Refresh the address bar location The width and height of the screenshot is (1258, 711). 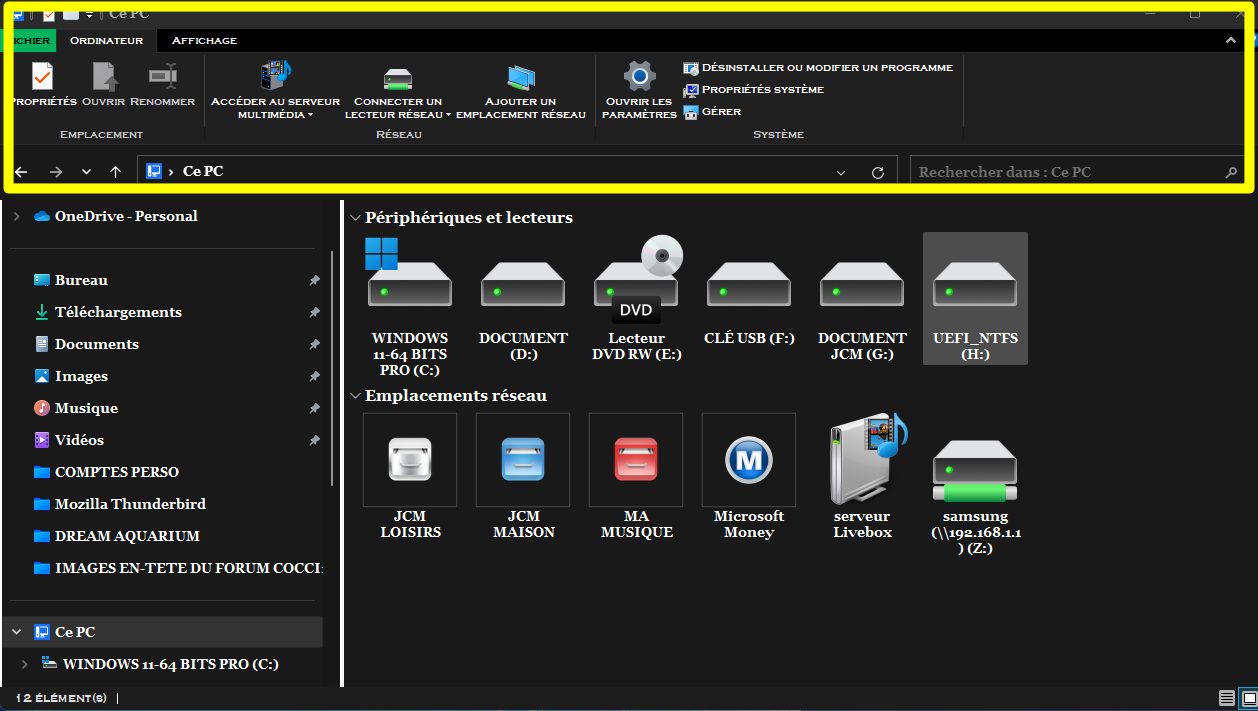(x=877, y=172)
